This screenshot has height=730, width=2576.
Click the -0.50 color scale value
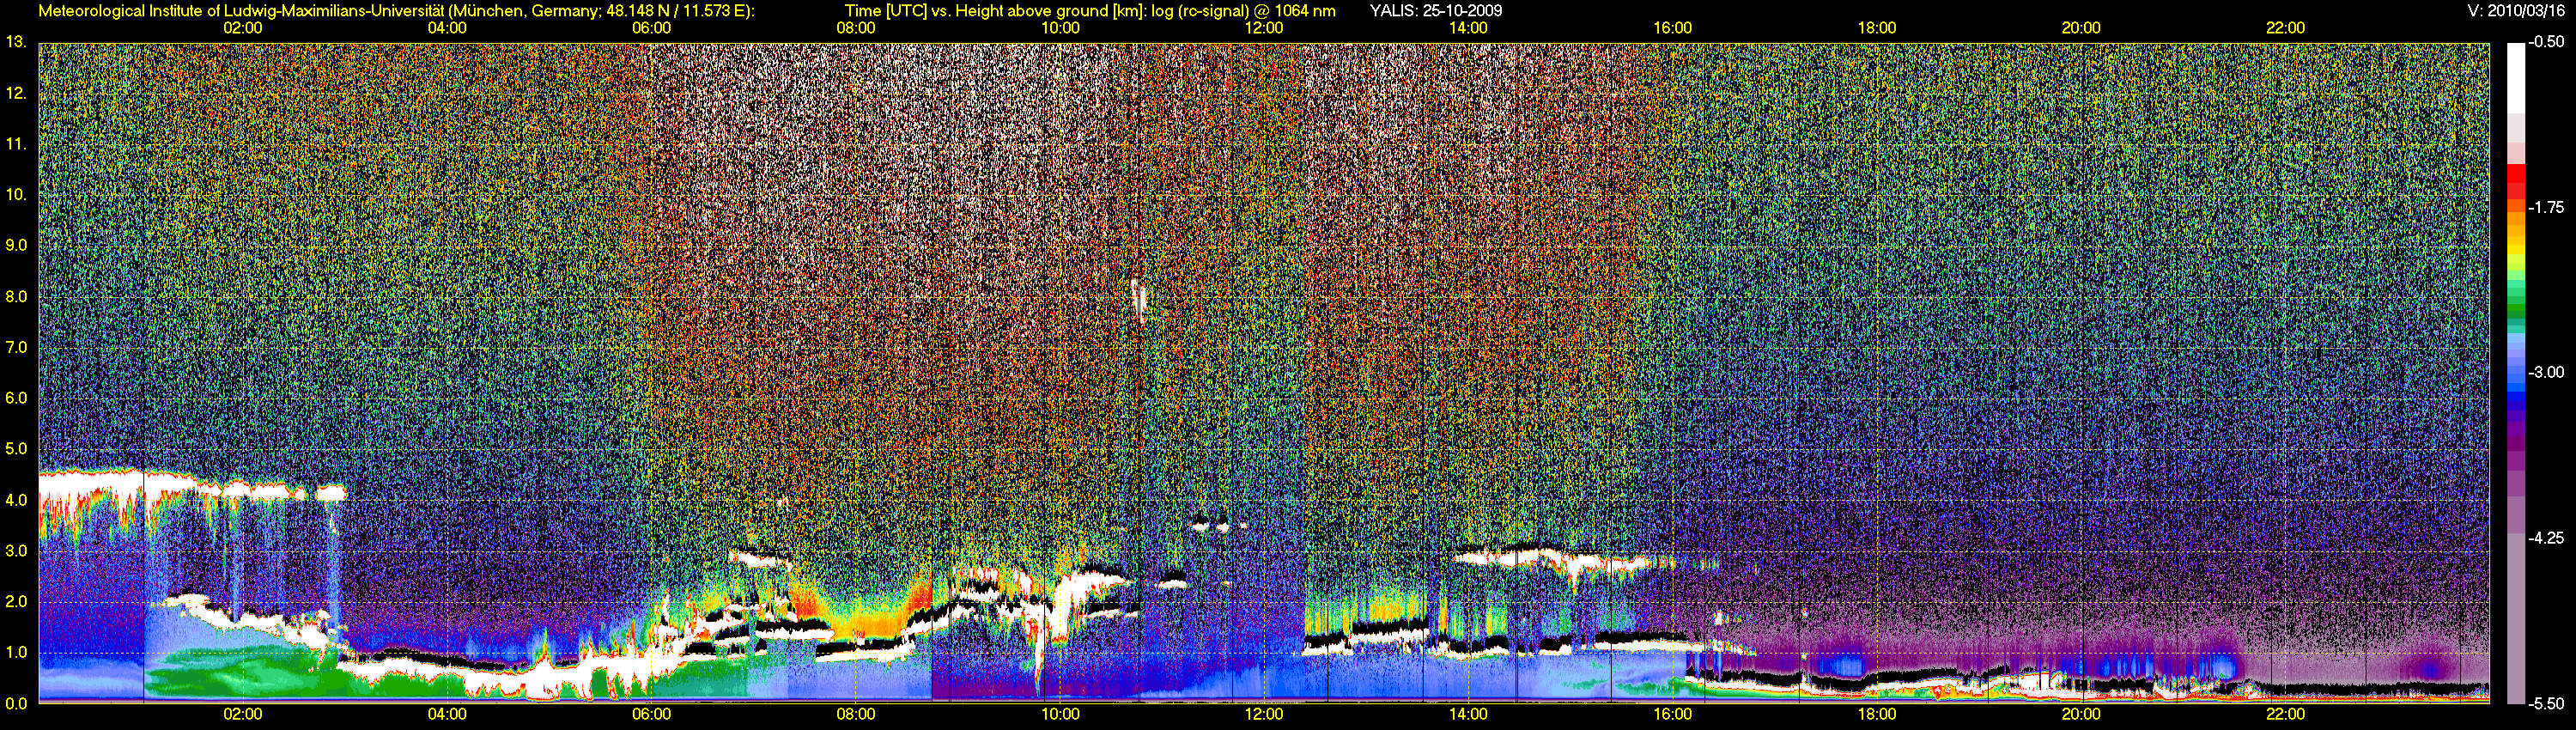point(2546,42)
